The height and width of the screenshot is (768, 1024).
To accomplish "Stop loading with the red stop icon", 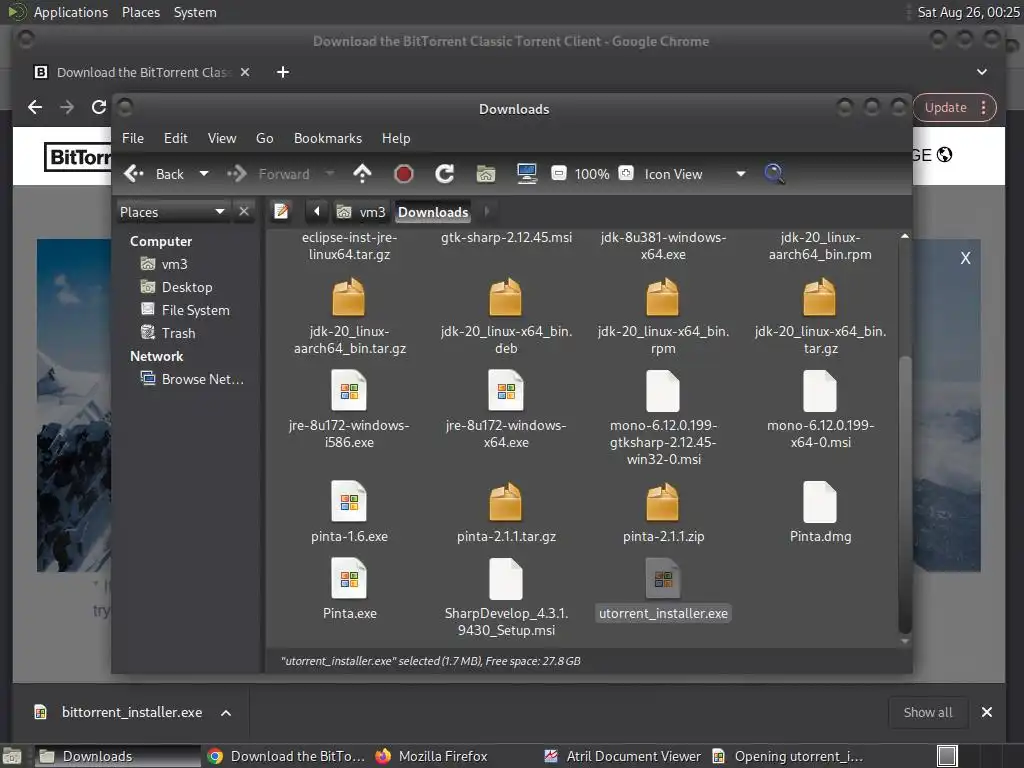I will (404, 174).
